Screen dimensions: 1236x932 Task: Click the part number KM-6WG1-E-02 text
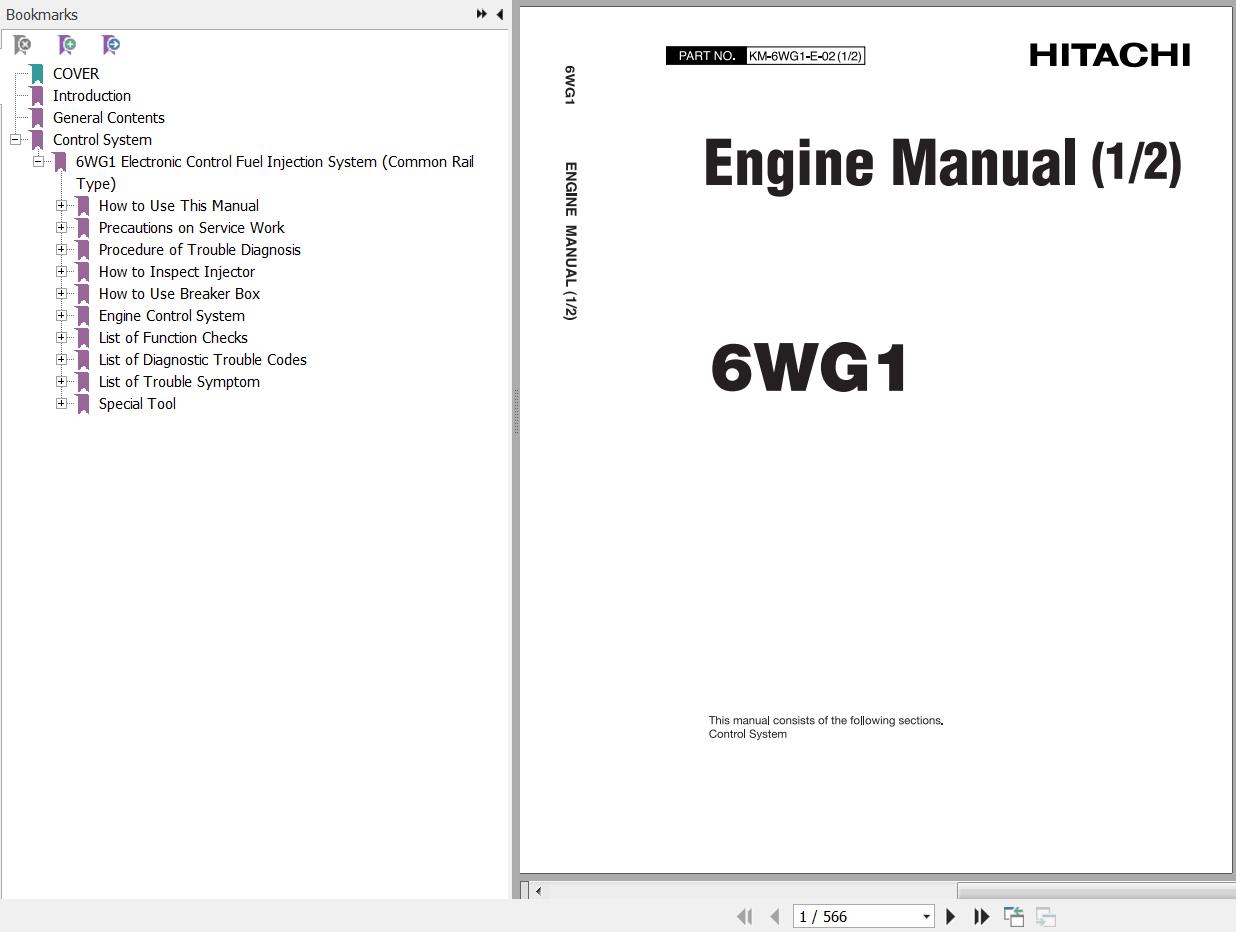805,56
